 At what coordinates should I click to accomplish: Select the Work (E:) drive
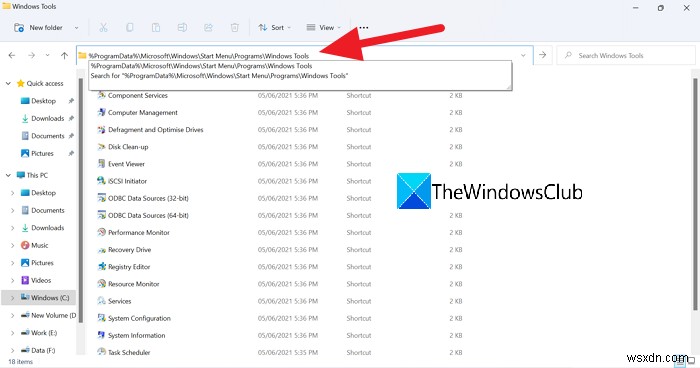[x=39, y=333]
